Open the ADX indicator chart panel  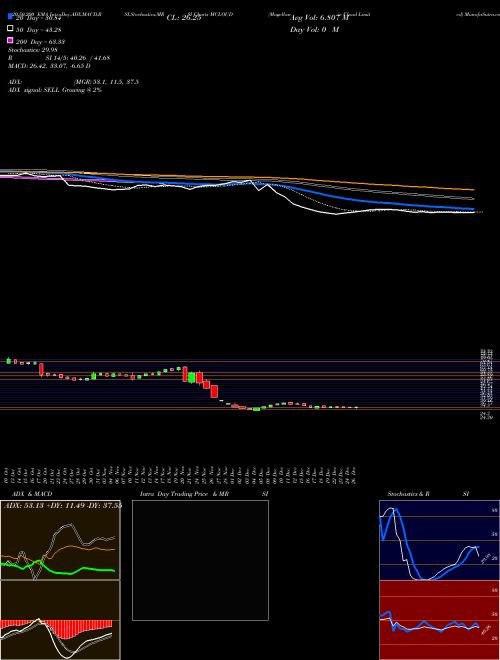pyautogui.click(x=60, y=540)
